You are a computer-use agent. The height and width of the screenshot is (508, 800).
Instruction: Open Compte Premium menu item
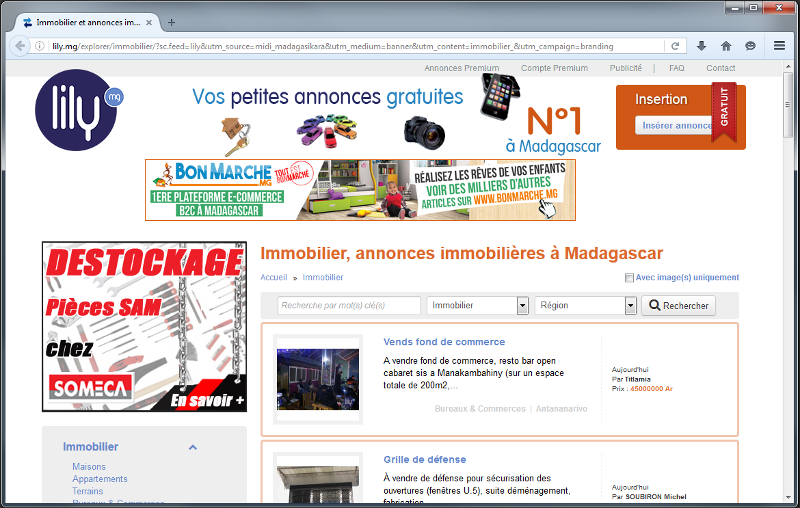click(x=554, y=68)
